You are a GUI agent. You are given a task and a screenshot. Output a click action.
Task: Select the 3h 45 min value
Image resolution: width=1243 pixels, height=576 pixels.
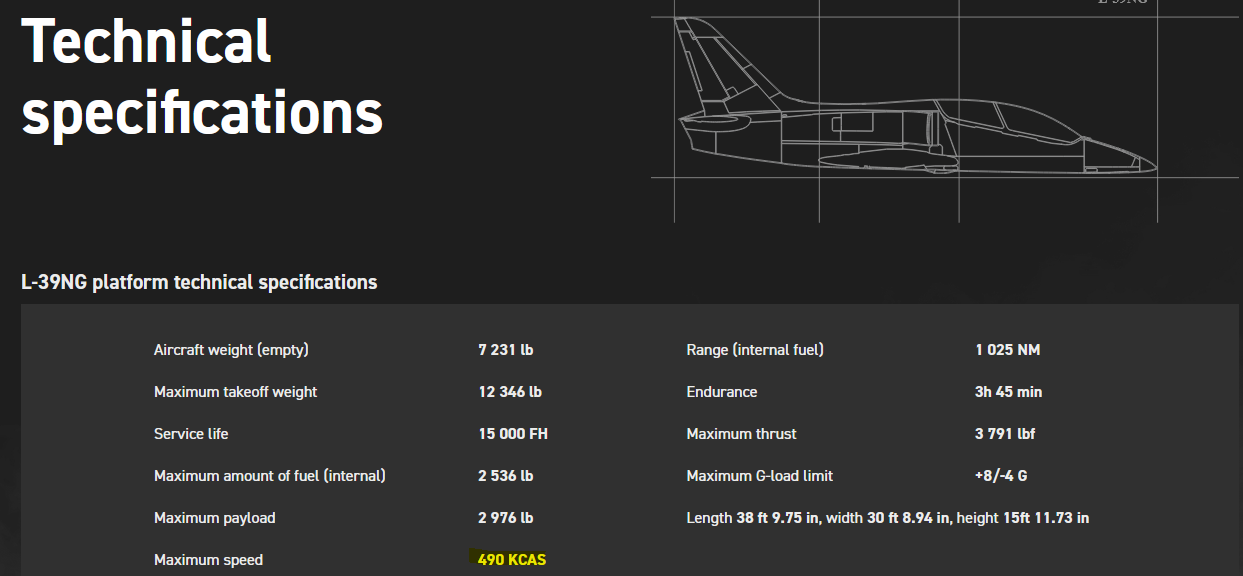click(x=1009, y=392)
